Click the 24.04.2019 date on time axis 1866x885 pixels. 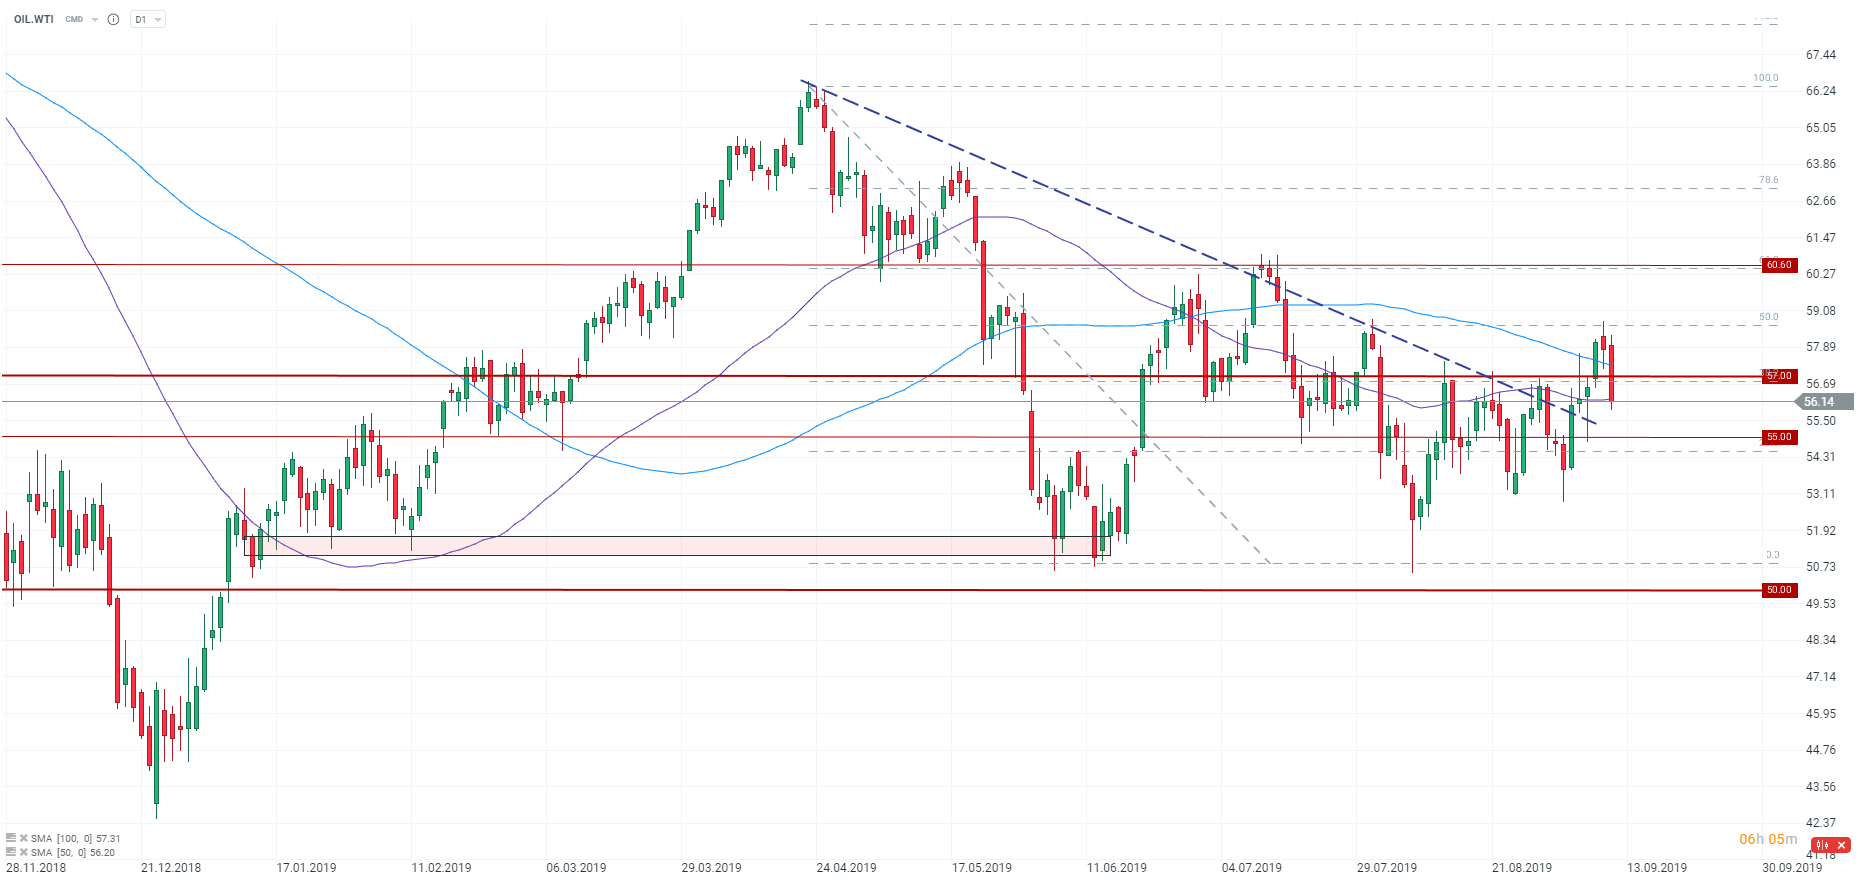pyautogui.click(x=846, y=867)
